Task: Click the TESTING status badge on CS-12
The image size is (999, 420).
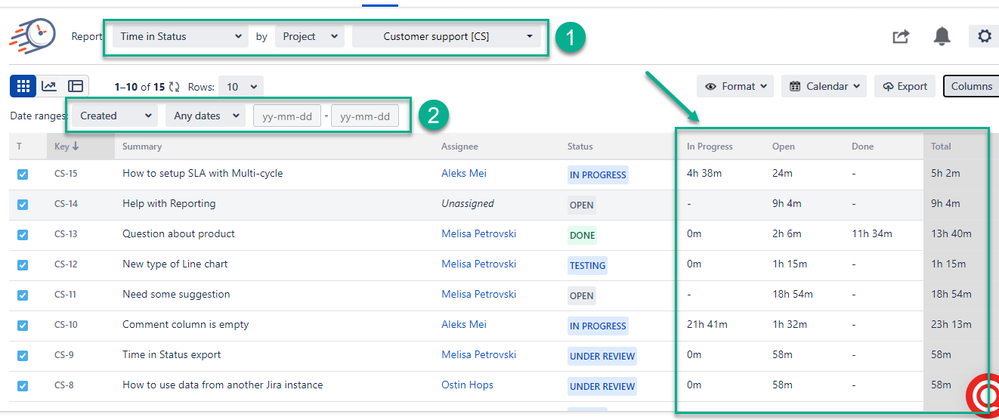Action: 587,265
